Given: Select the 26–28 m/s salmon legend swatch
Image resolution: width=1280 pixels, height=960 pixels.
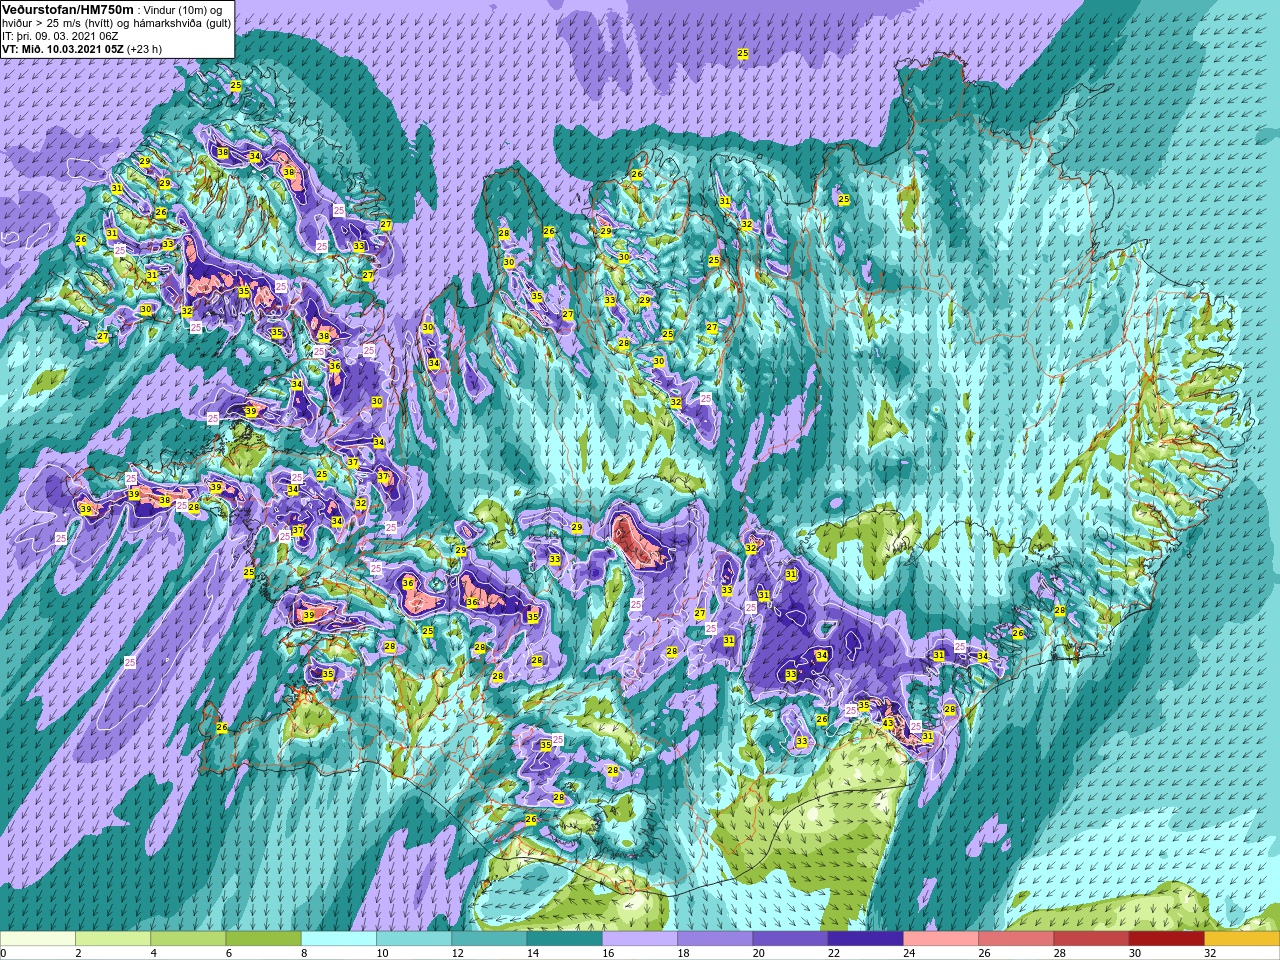Looking at the screenshot, I should (1017, 939).
